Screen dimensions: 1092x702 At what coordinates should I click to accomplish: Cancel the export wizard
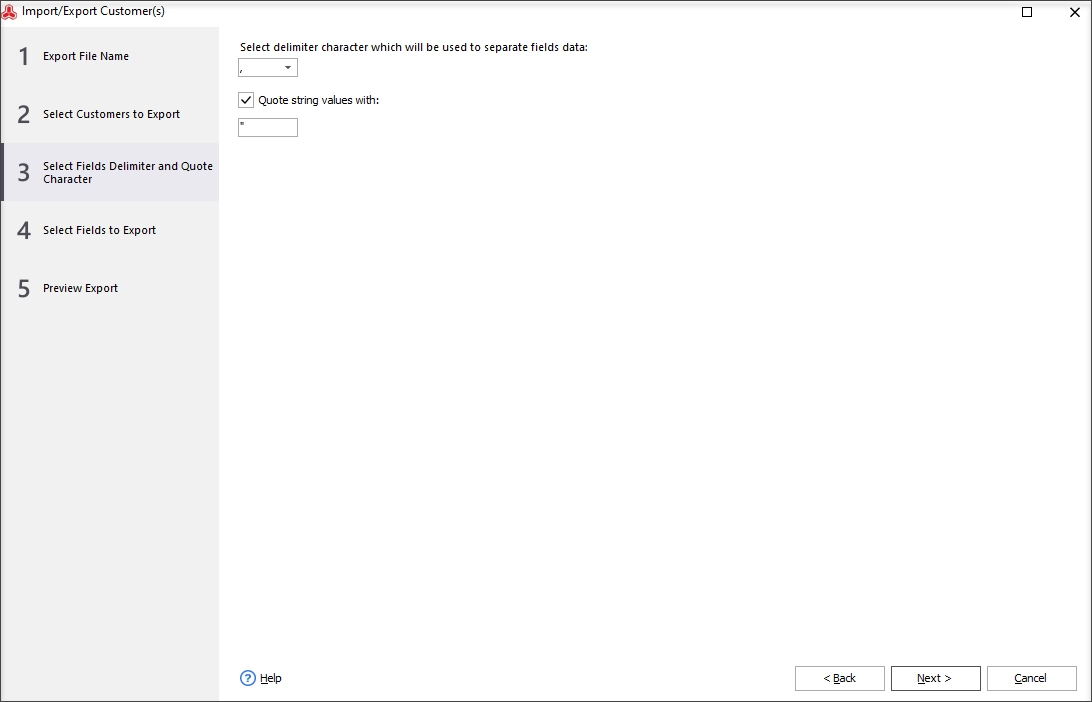click(1031, 678)
